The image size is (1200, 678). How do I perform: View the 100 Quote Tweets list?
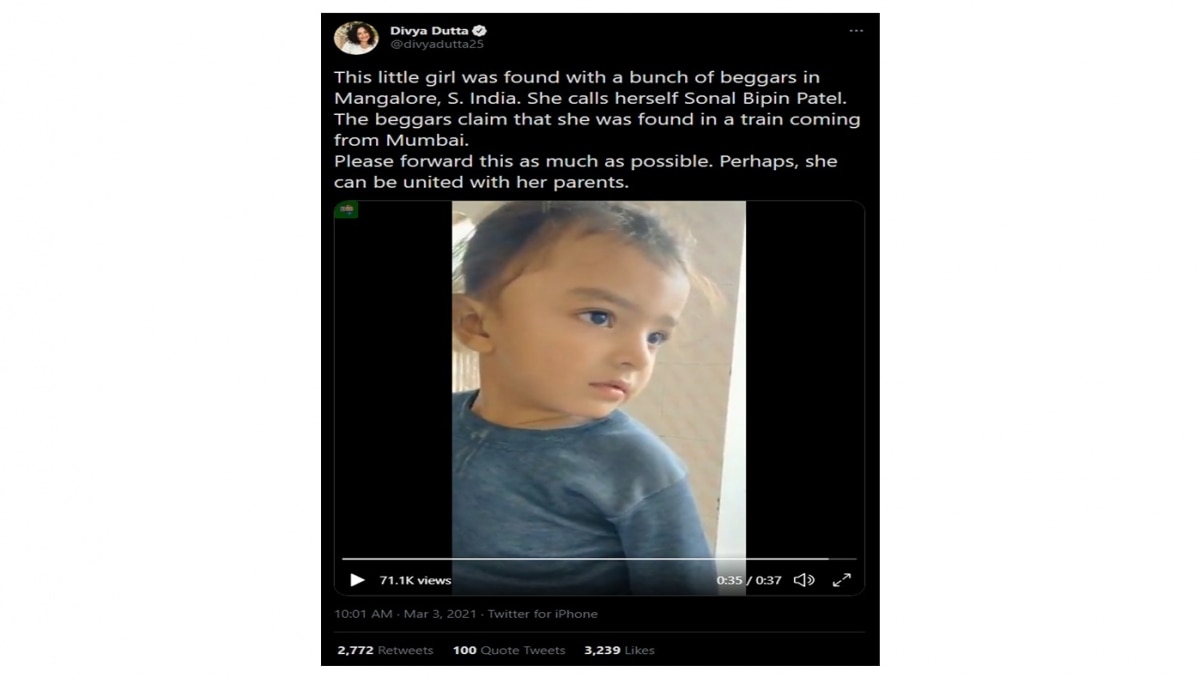click(509, 650)
